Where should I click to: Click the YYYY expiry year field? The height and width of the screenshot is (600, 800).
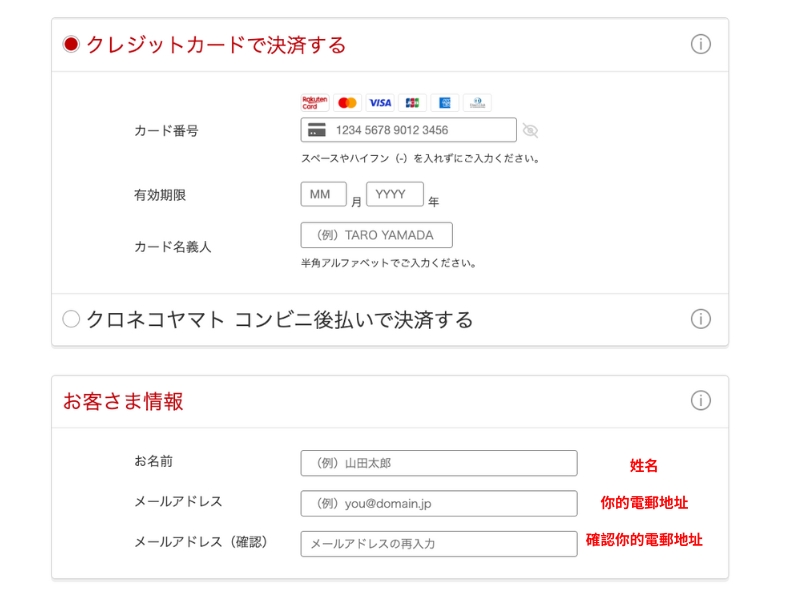tap(394, 194)
